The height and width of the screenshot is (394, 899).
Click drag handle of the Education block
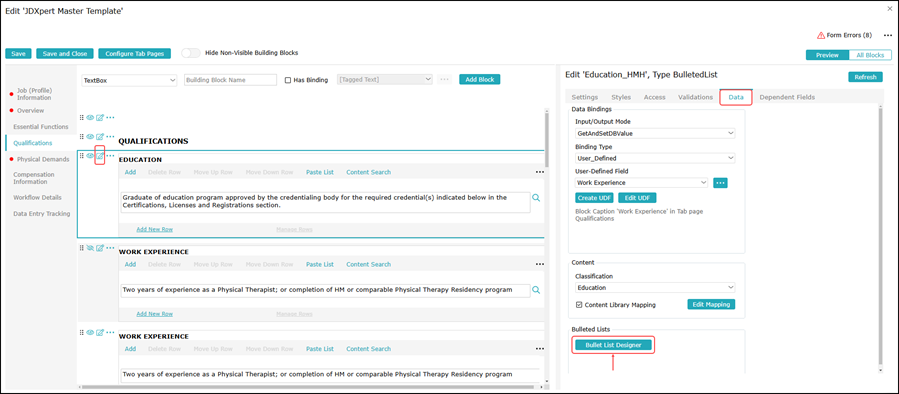[x=81, y=156]
